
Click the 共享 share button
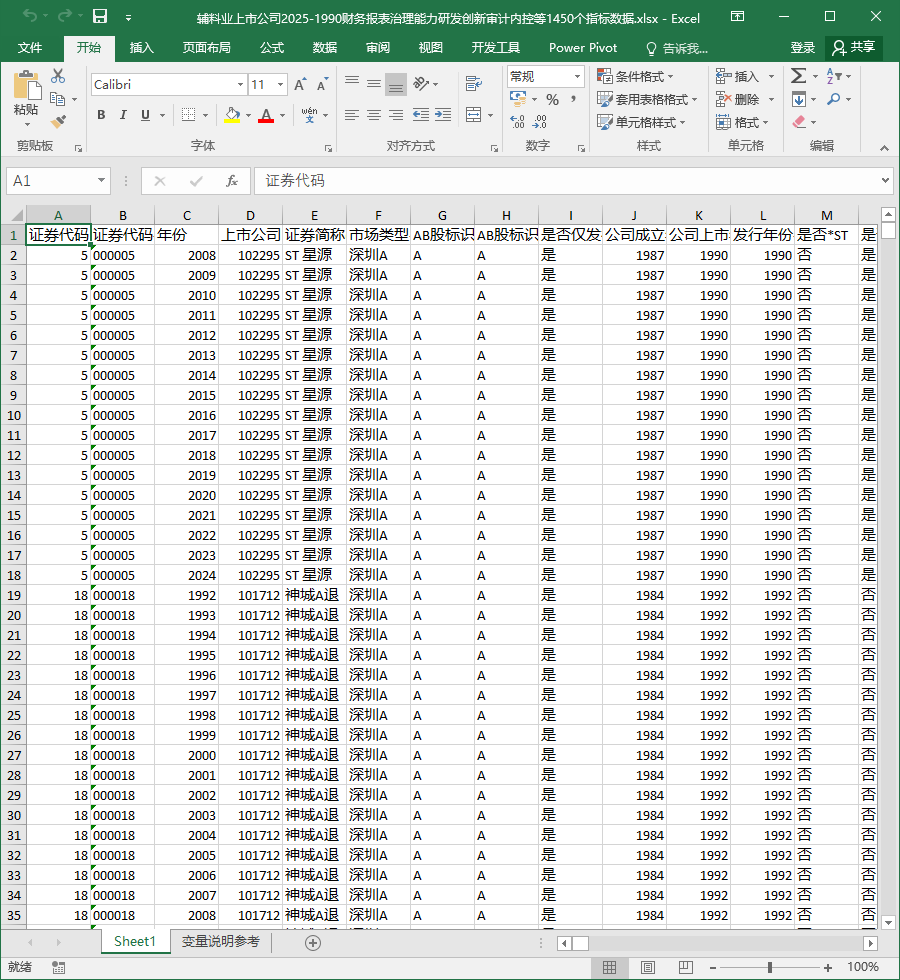[x=854, y=48]
